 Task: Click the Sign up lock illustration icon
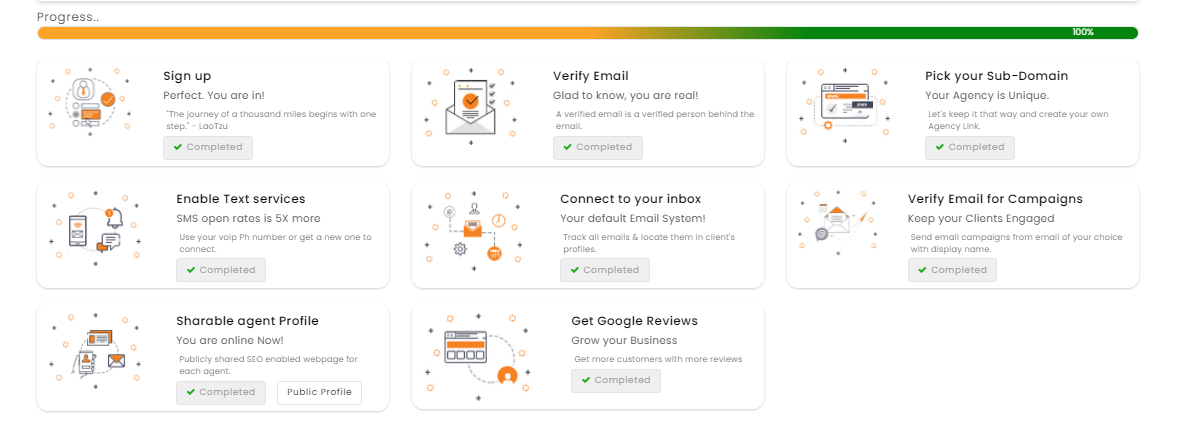tap(92, 104)
